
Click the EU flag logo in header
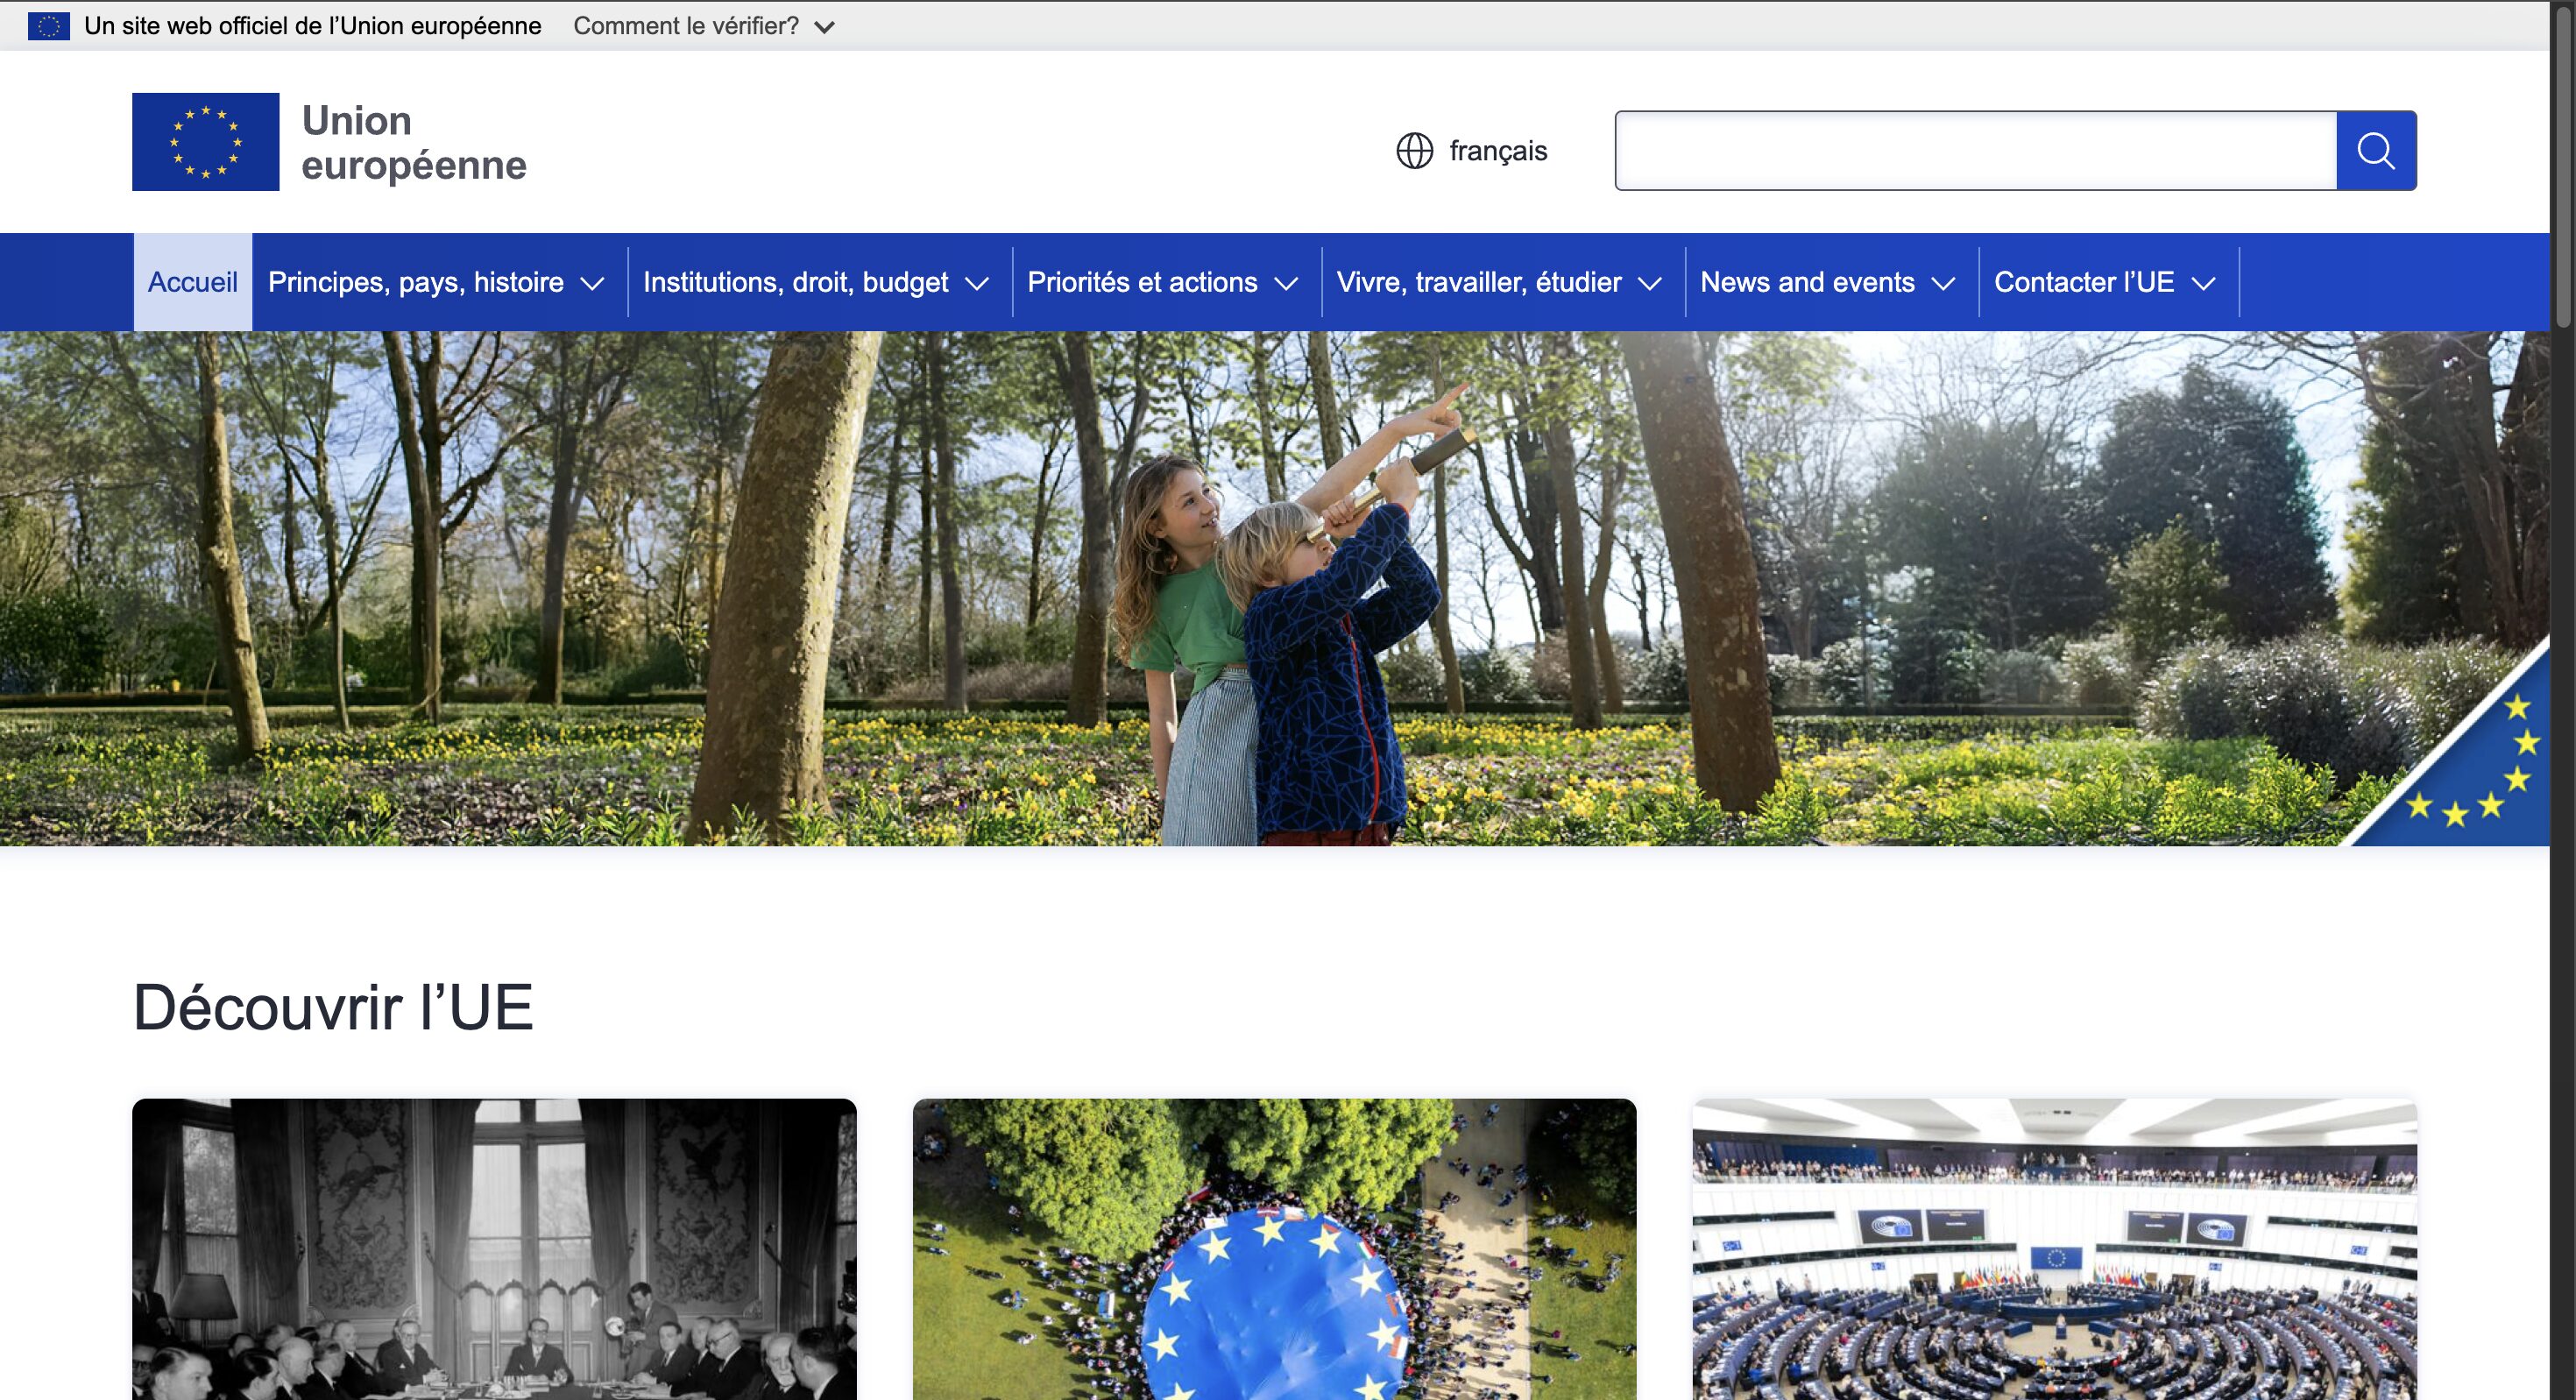coord(205,142)
